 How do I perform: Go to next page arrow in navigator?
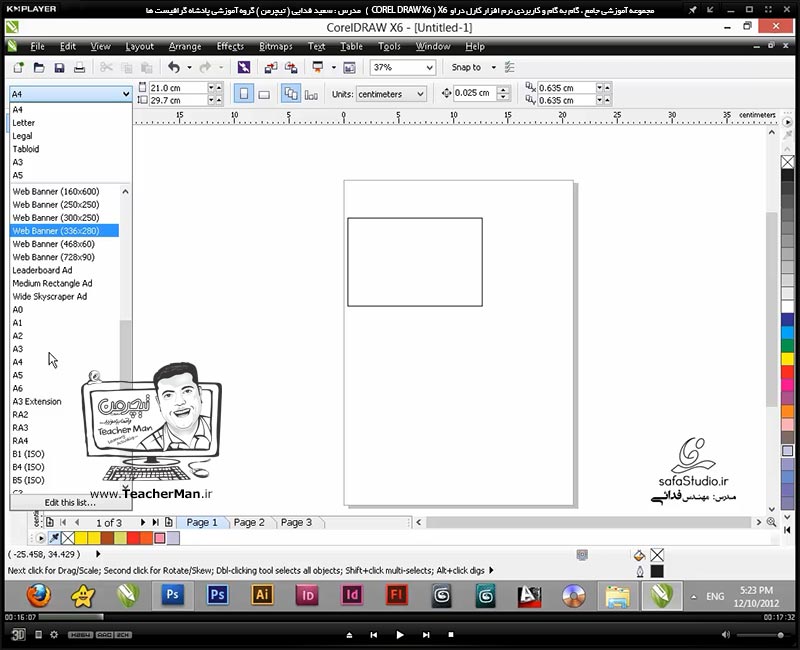click(142, 522)
